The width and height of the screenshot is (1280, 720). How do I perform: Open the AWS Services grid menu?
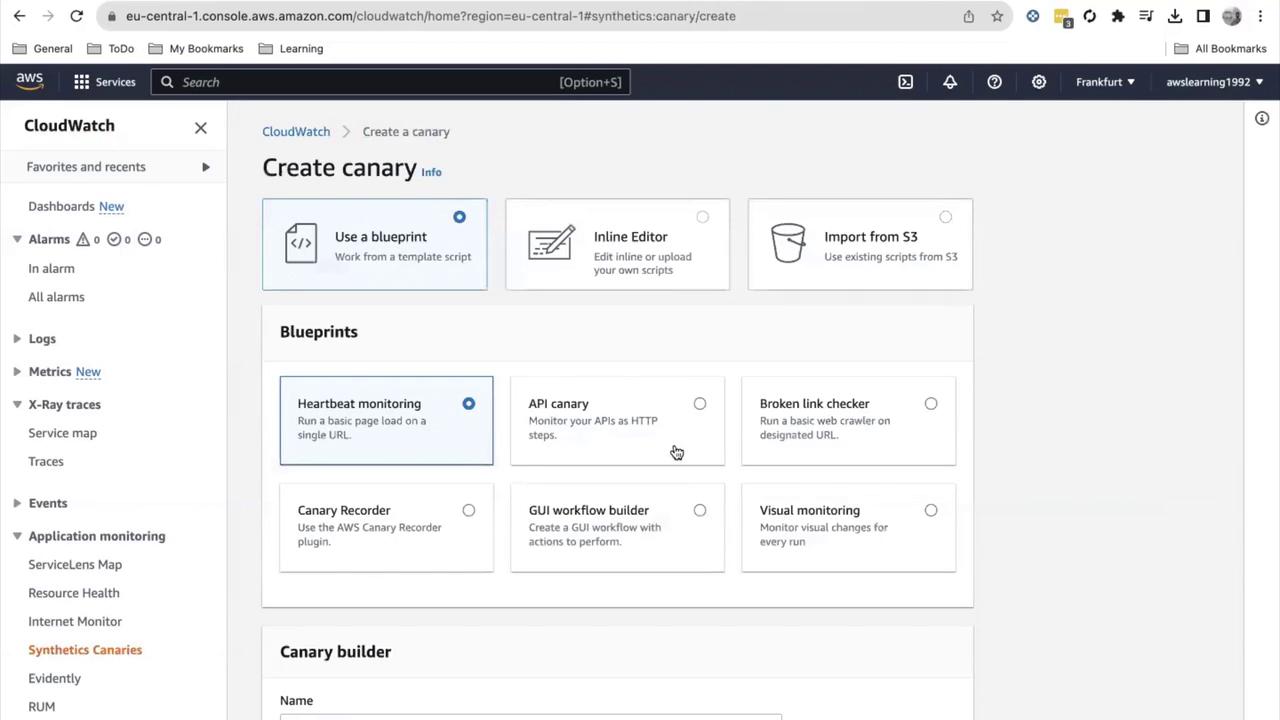click(104, 82)
